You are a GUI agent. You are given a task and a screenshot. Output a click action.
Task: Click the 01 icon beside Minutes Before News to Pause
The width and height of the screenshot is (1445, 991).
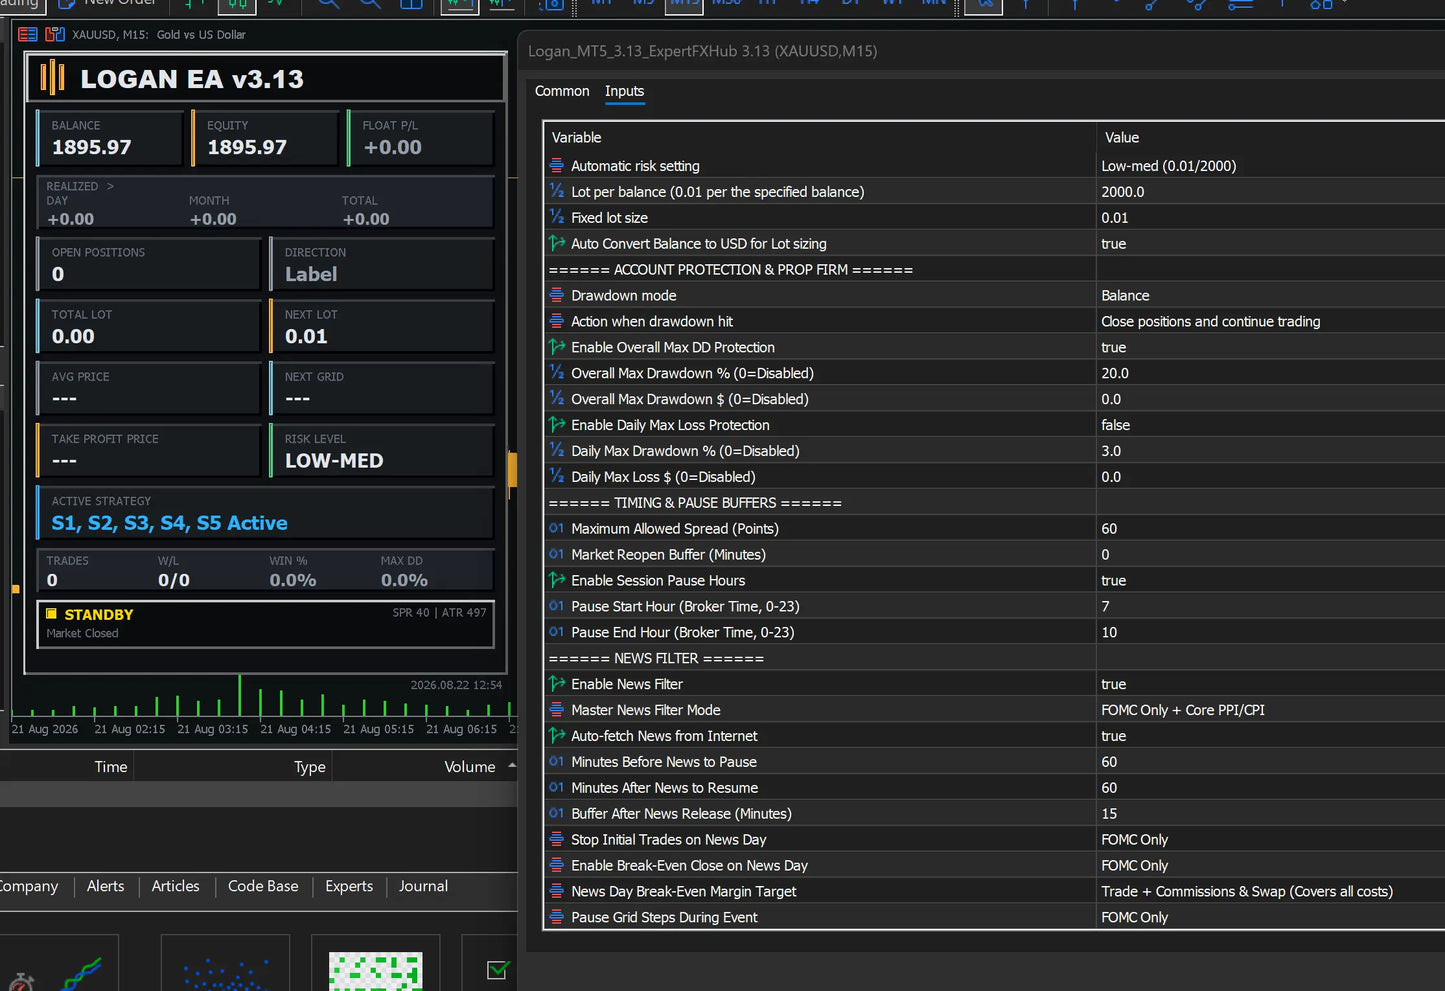pos(557,761)
